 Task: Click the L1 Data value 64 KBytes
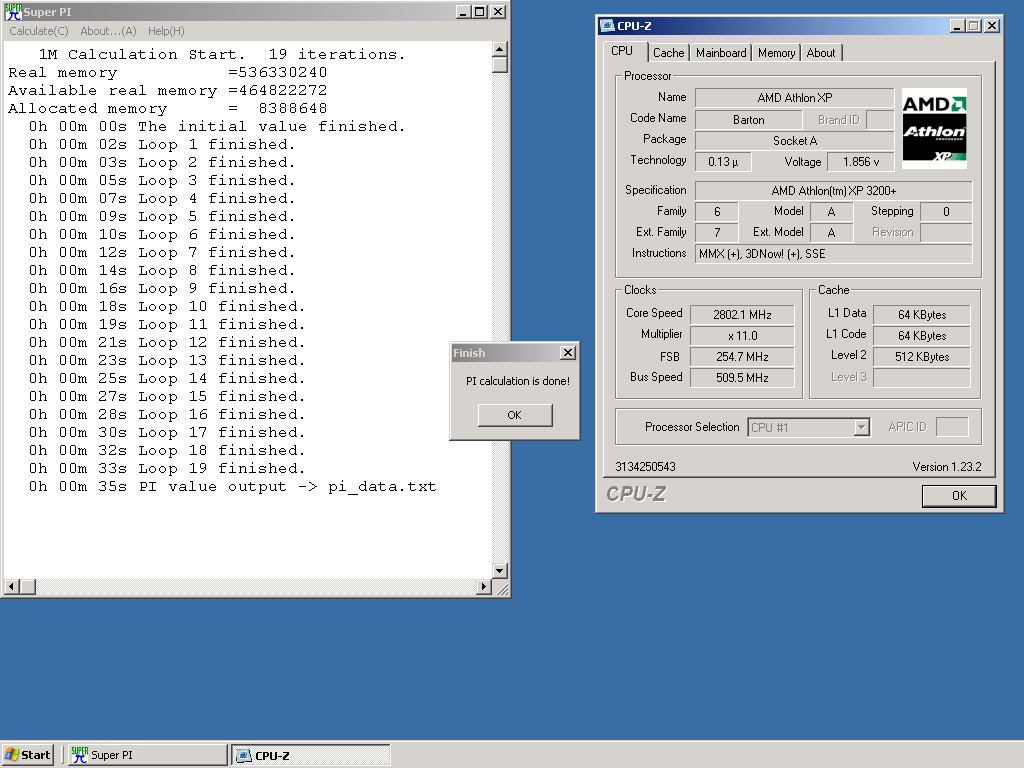coord(921,315)
